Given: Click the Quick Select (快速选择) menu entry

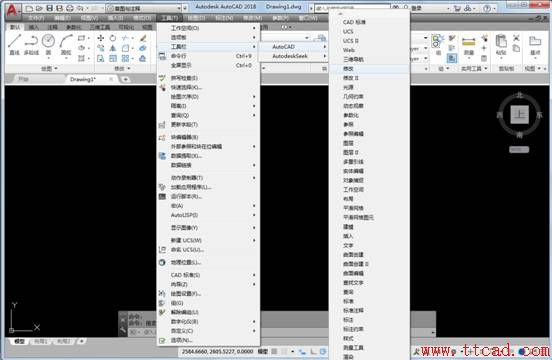Looking at the screenshot, I should click(208, 87).
